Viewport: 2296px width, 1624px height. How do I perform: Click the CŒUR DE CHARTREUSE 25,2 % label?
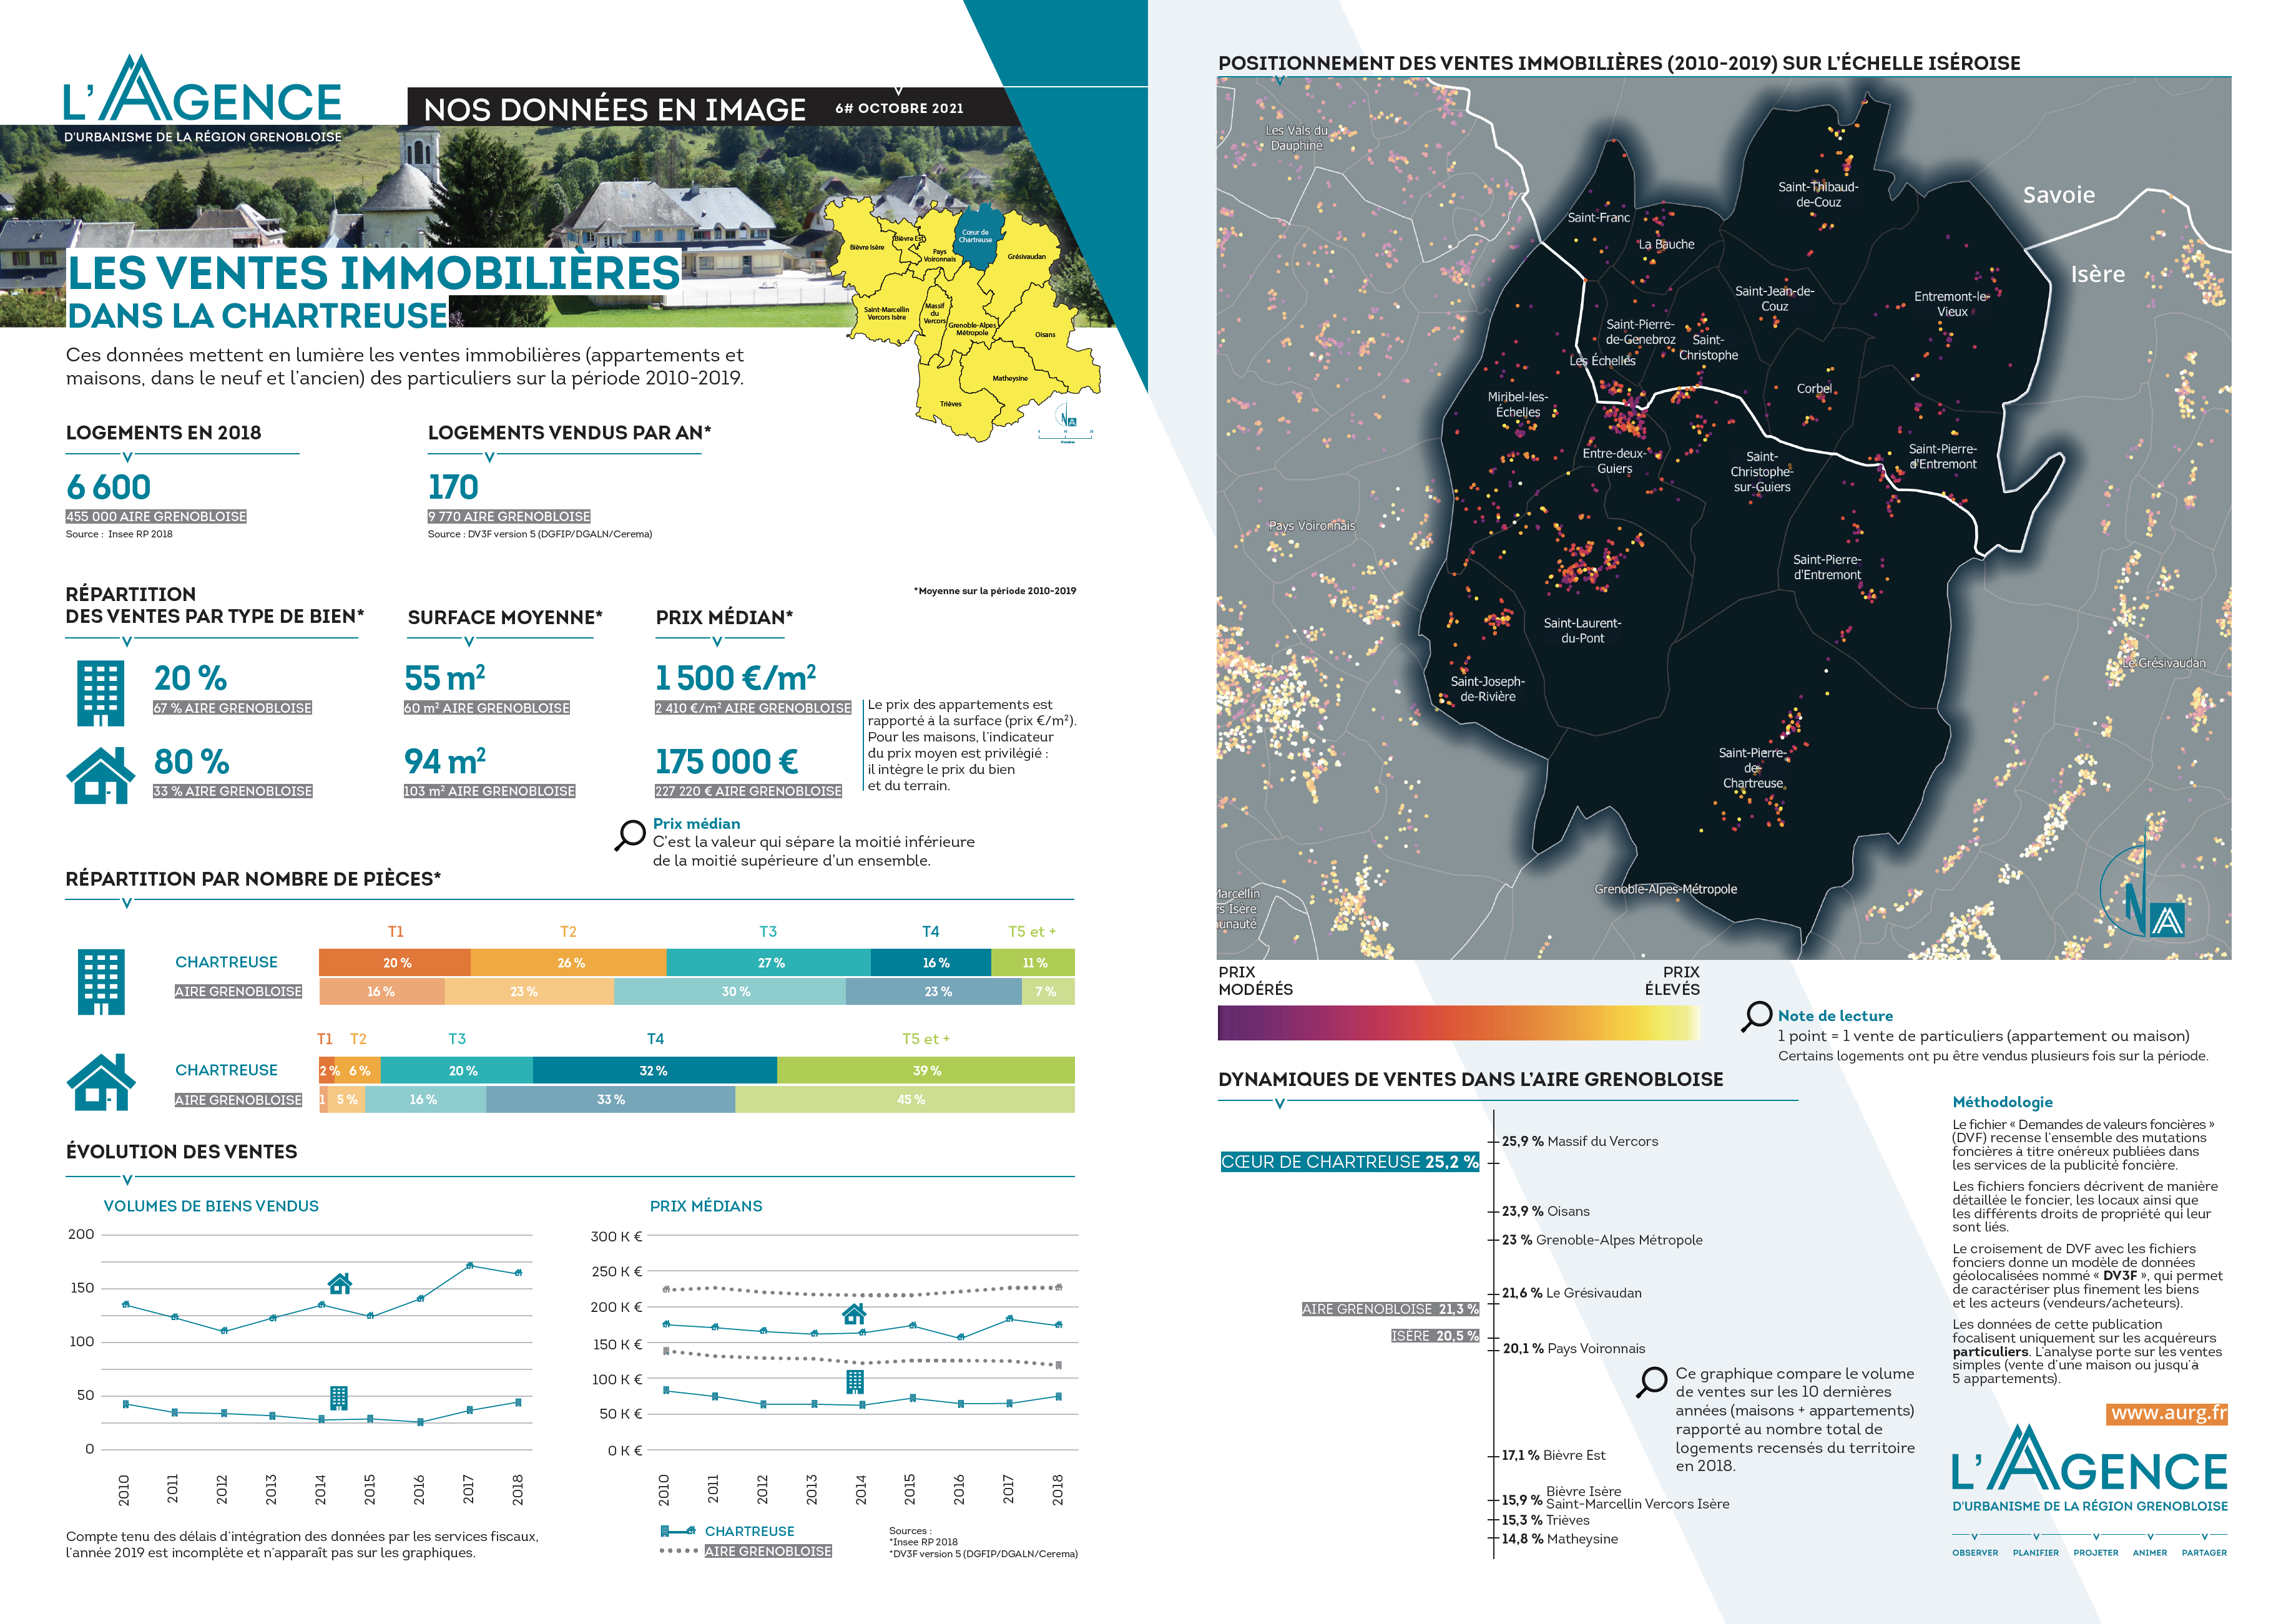[1349, 1162]
